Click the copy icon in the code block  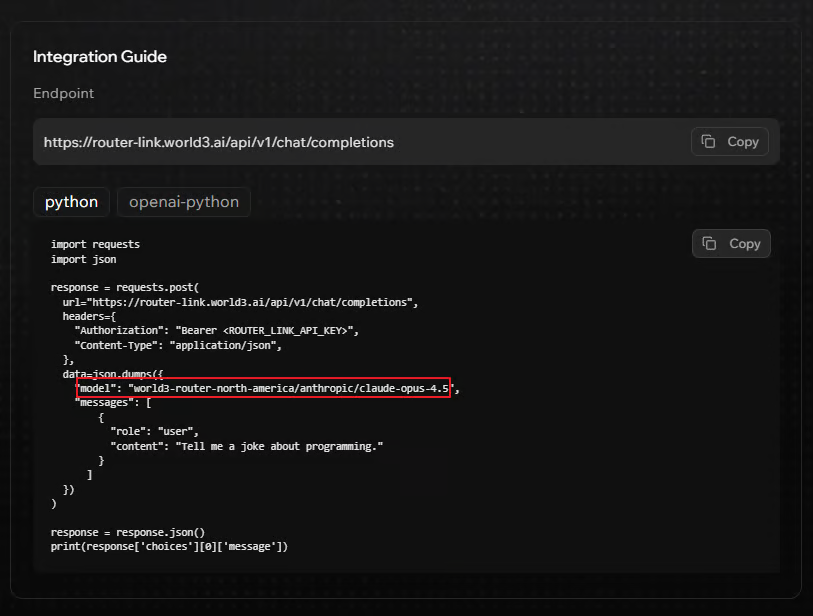pyautogui.click(x=710, y=244)
